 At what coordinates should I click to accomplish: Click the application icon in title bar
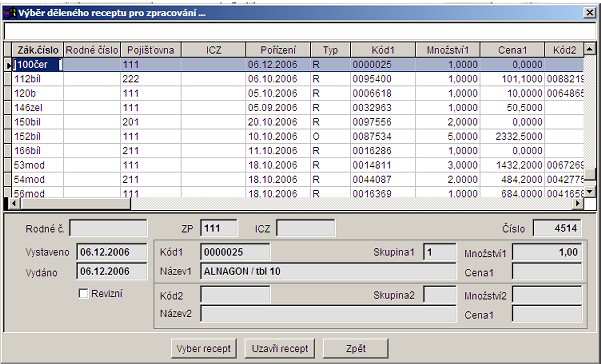[x=10, y=13]
